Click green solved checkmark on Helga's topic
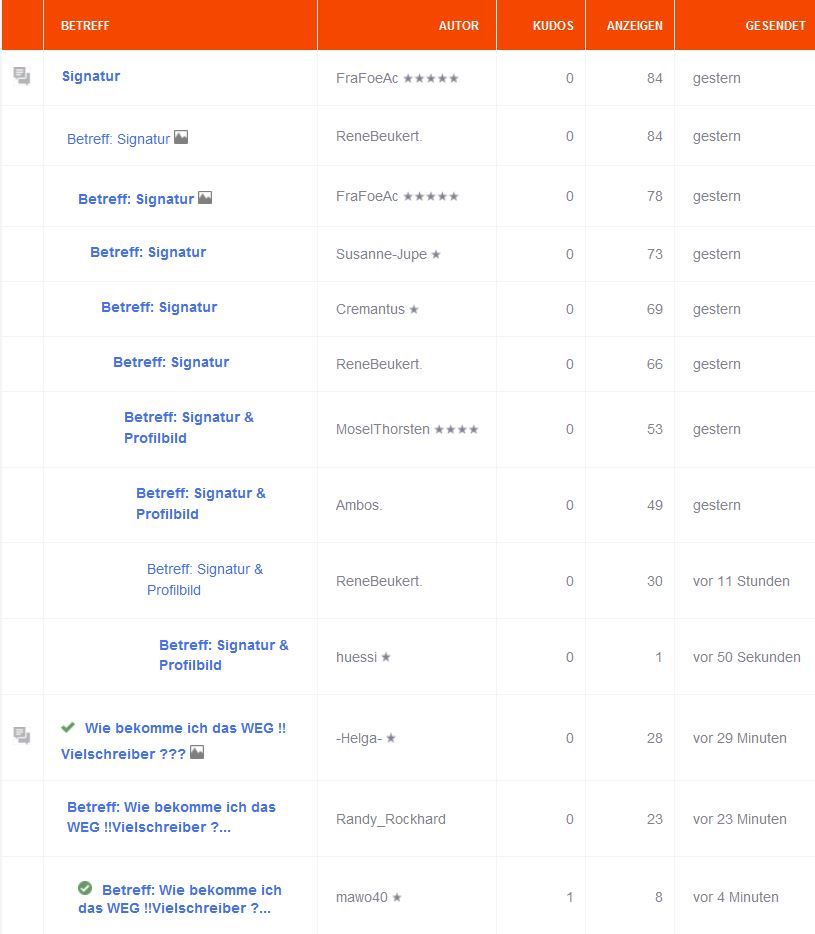This screenshot has width=815, height=934. 68,727
